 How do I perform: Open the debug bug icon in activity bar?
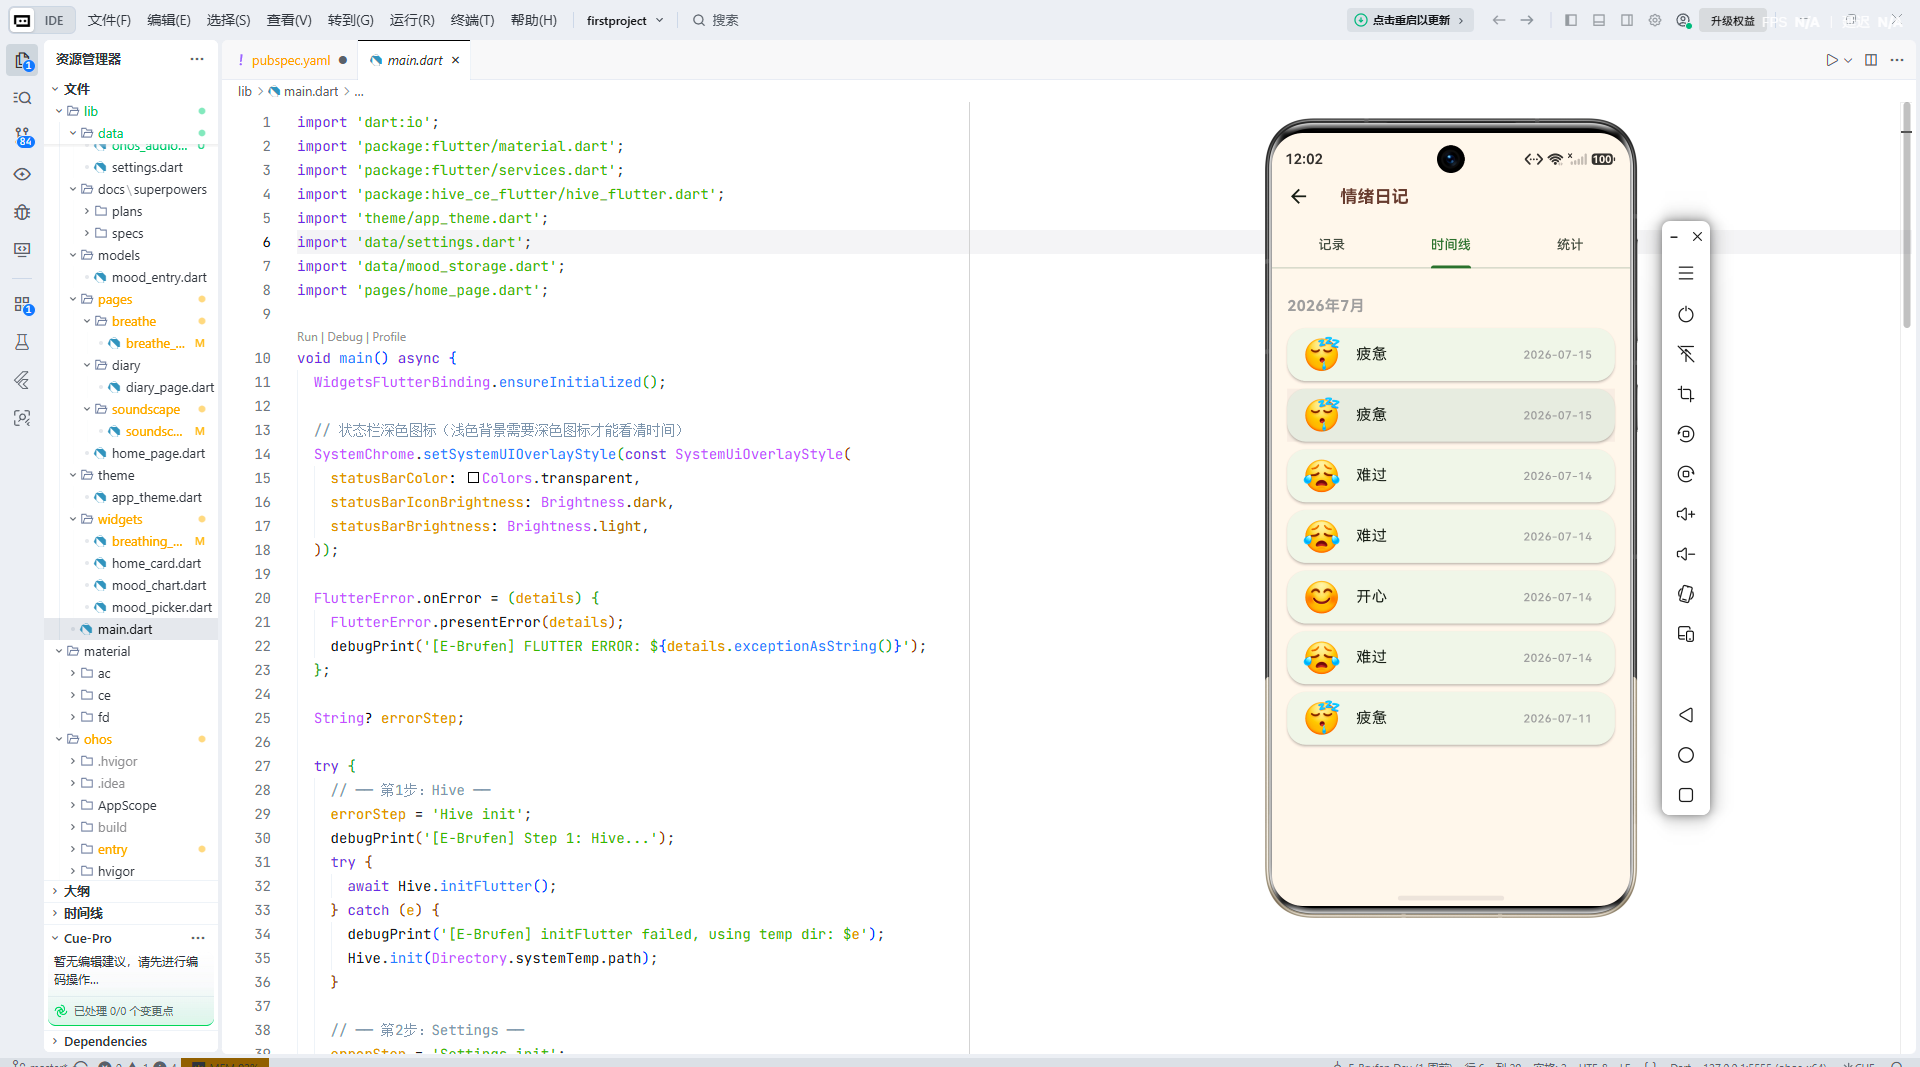22,212
